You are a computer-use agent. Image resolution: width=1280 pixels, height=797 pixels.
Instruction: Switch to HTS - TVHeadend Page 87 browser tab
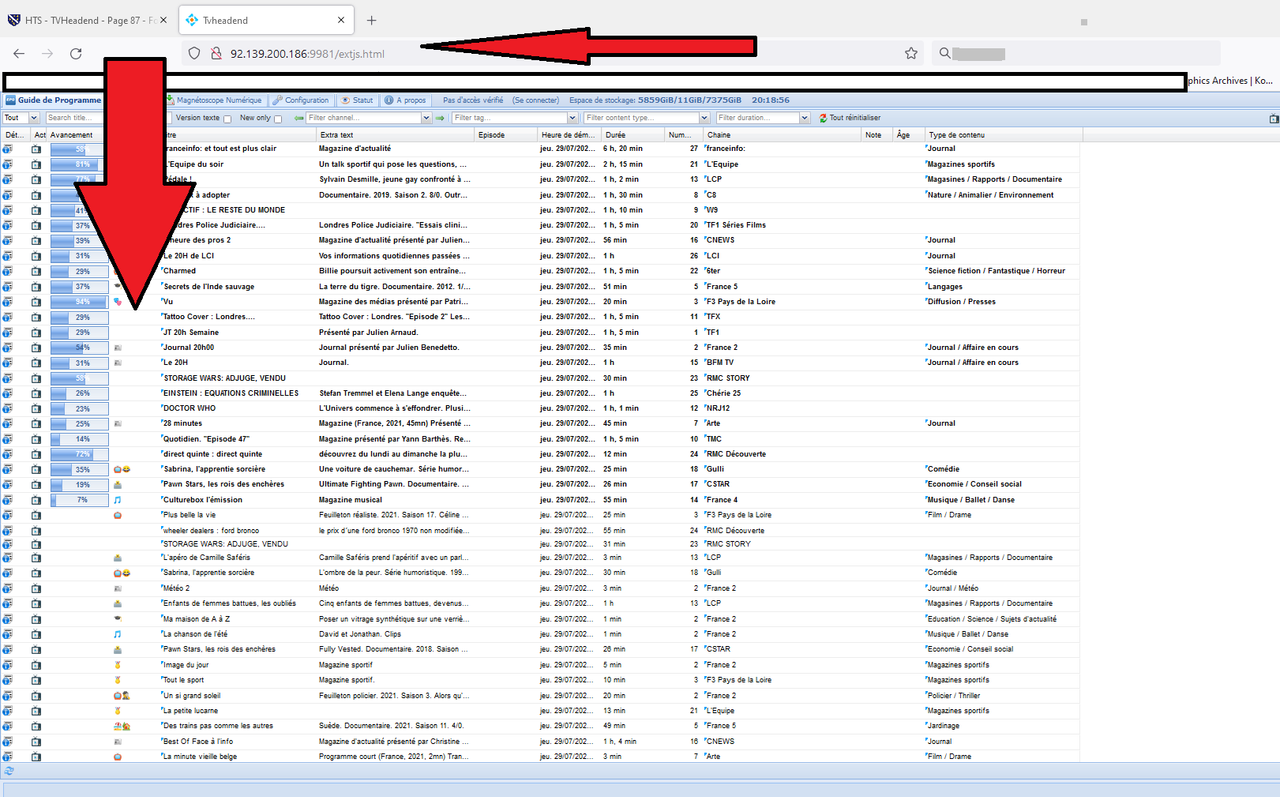(x=88, y=20)
